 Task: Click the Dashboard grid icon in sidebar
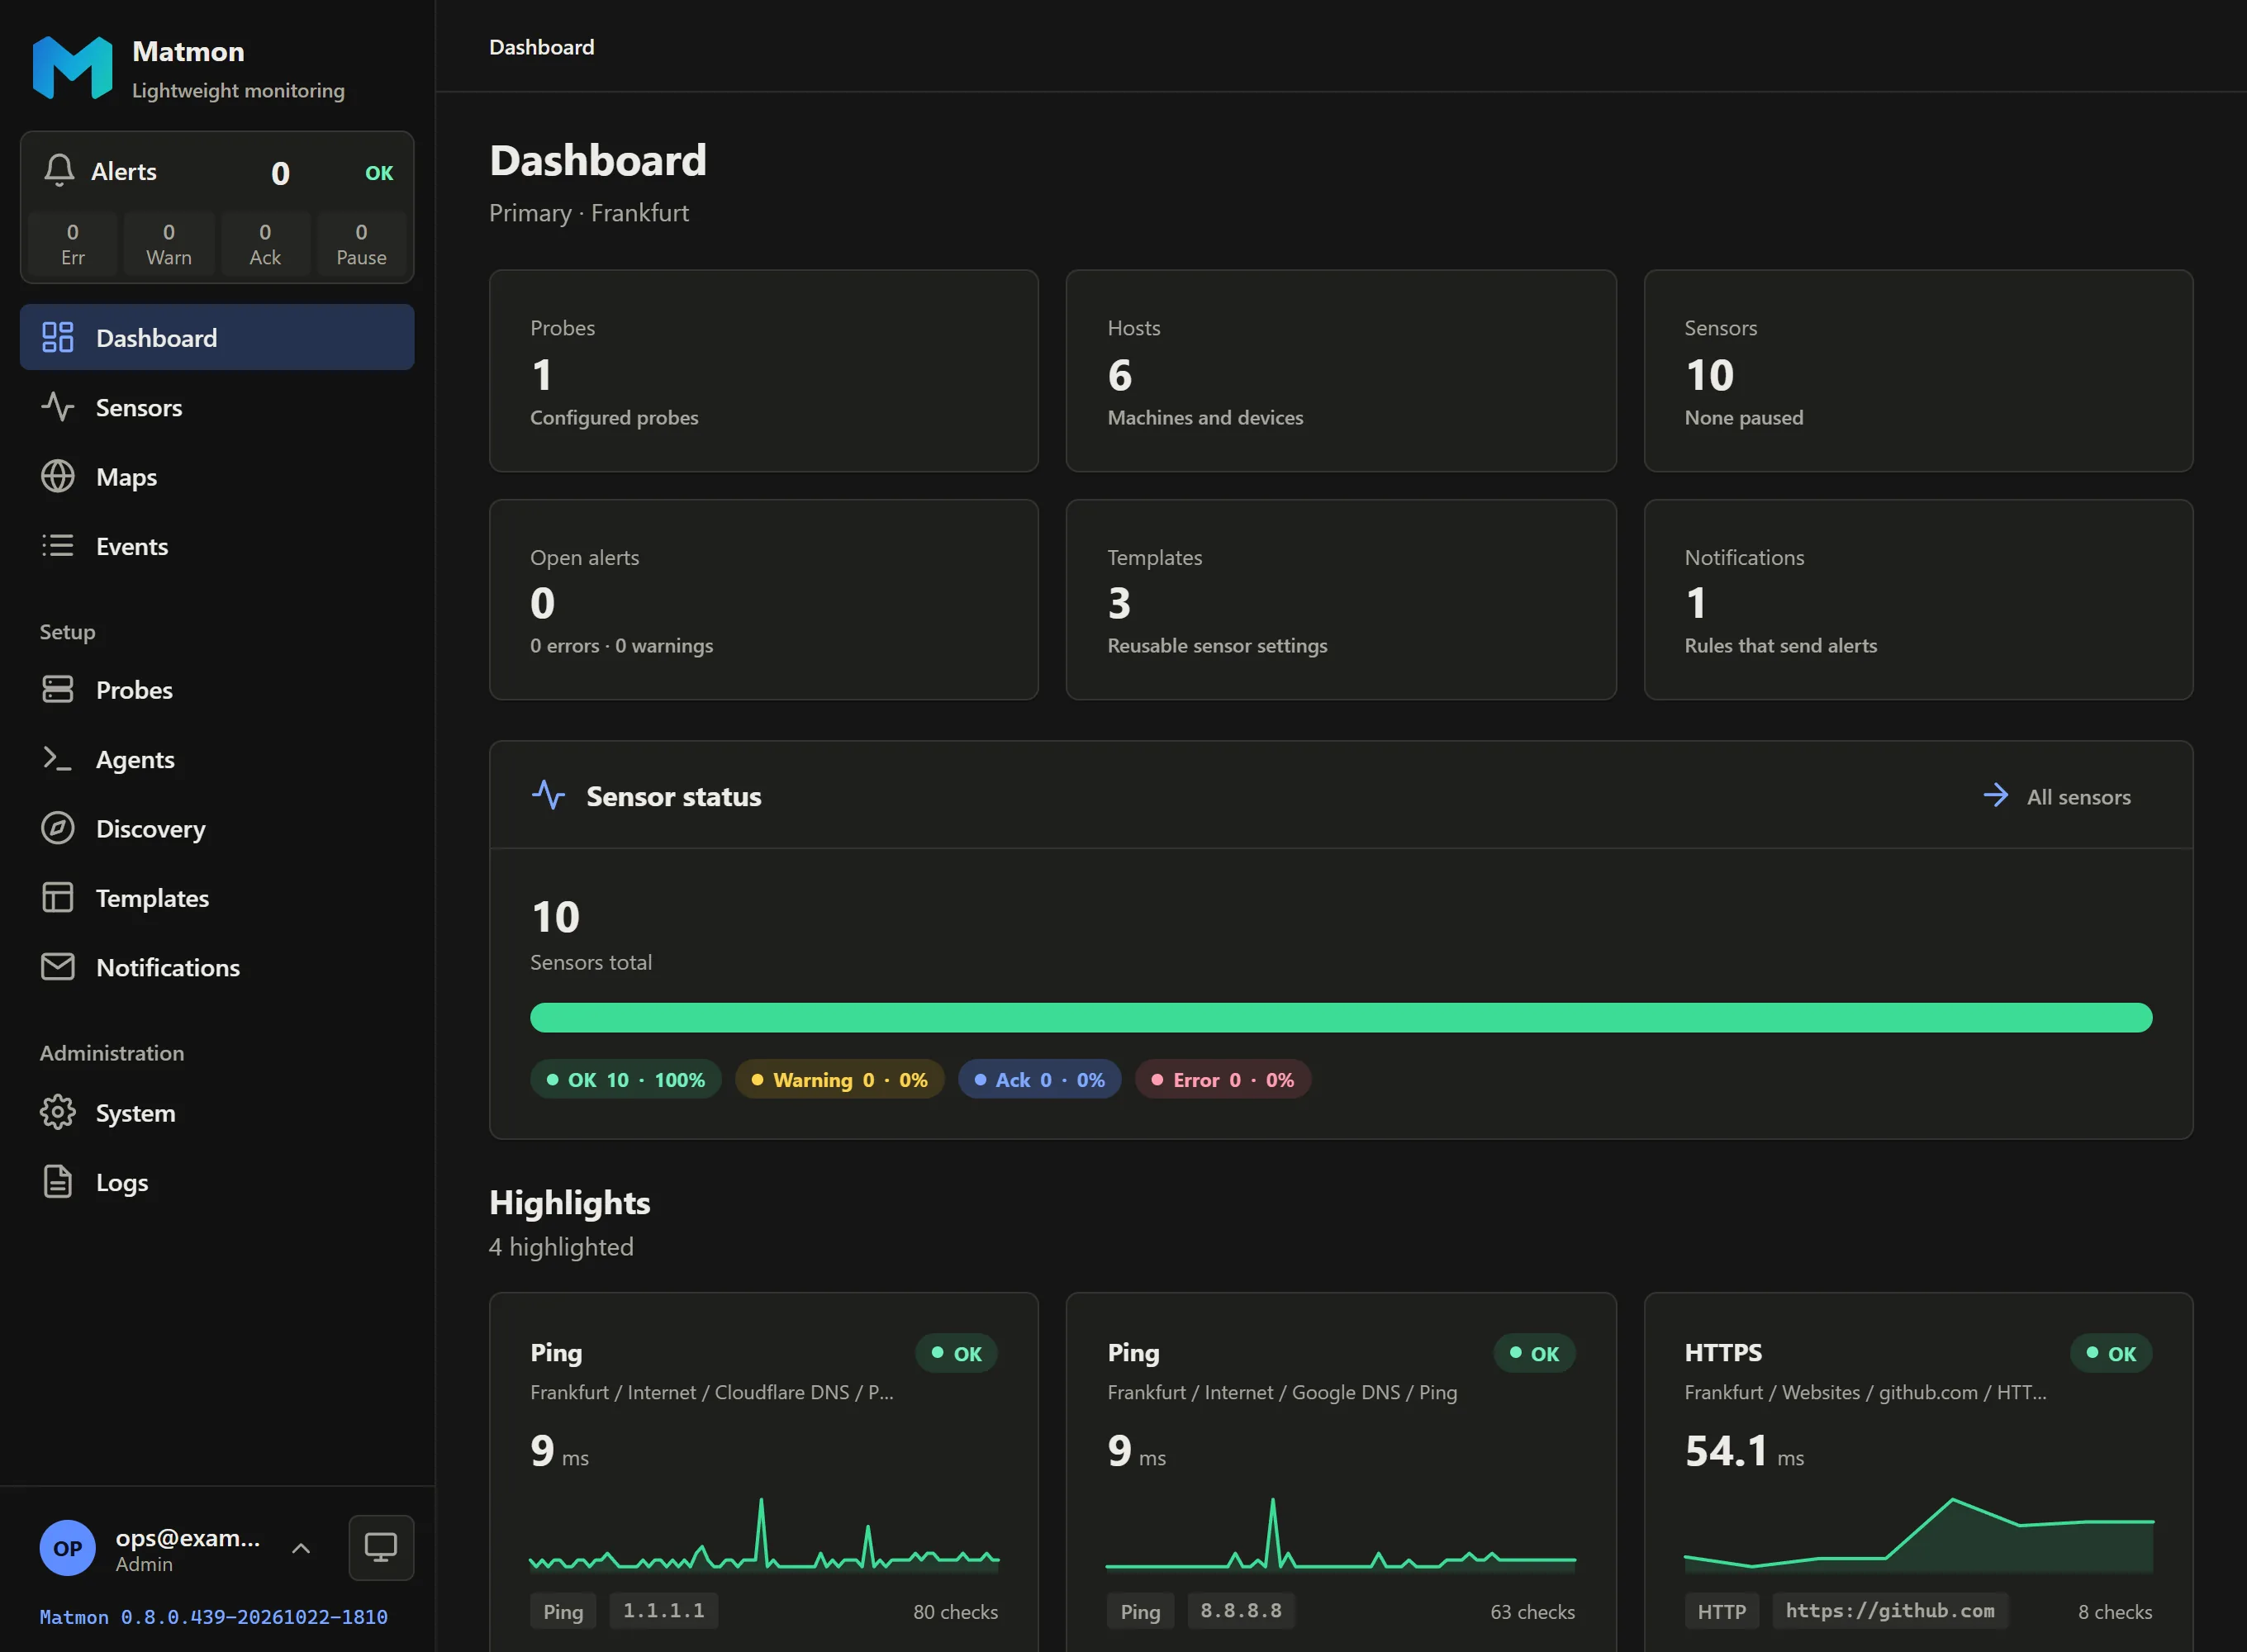[57, 337]
